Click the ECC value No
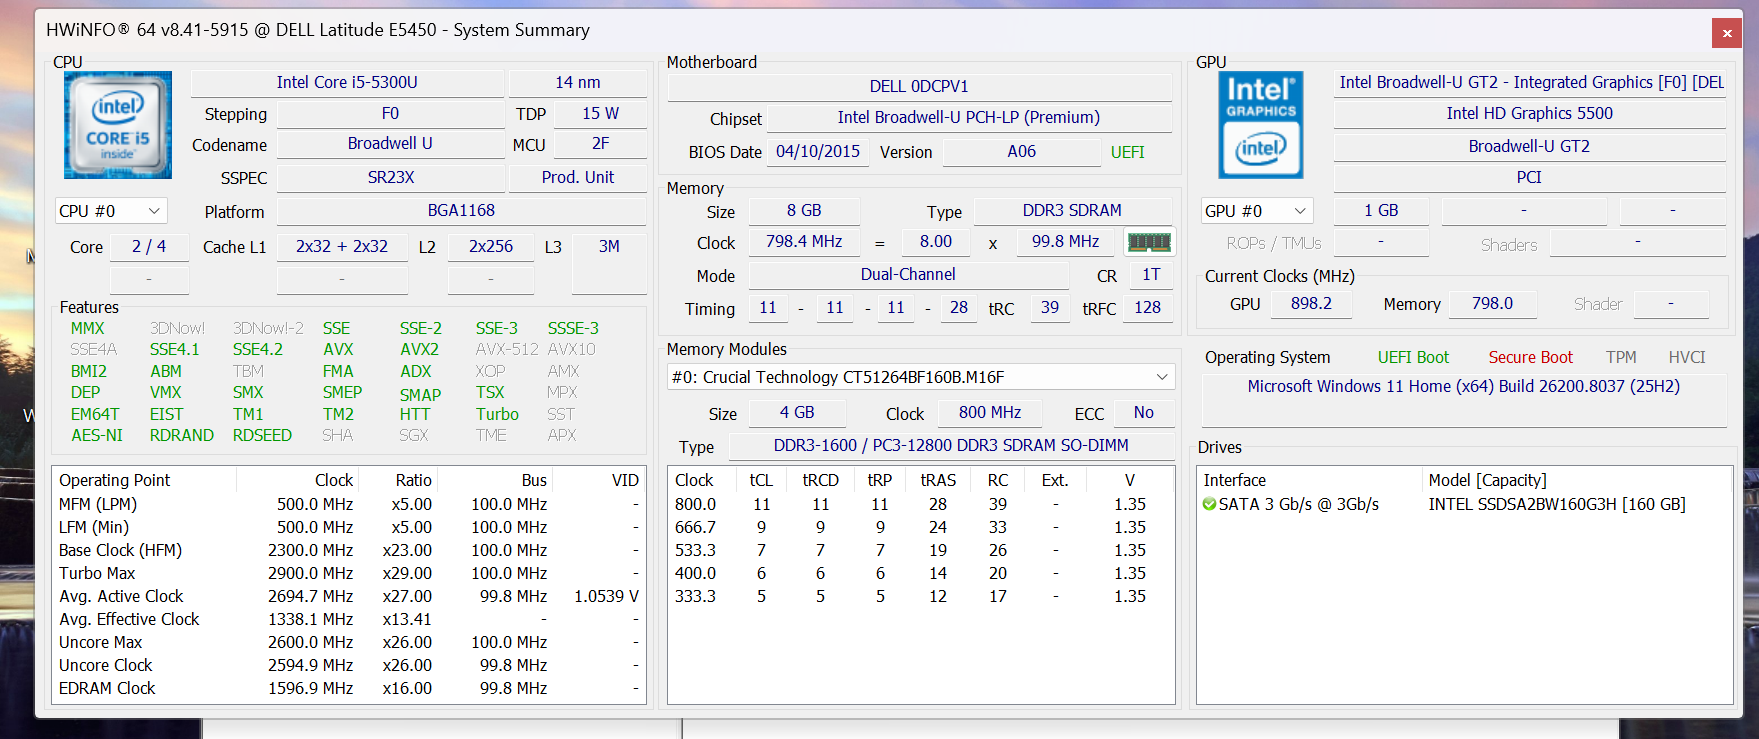This screenshot has height=739, width=1759. click(1144, 412)
